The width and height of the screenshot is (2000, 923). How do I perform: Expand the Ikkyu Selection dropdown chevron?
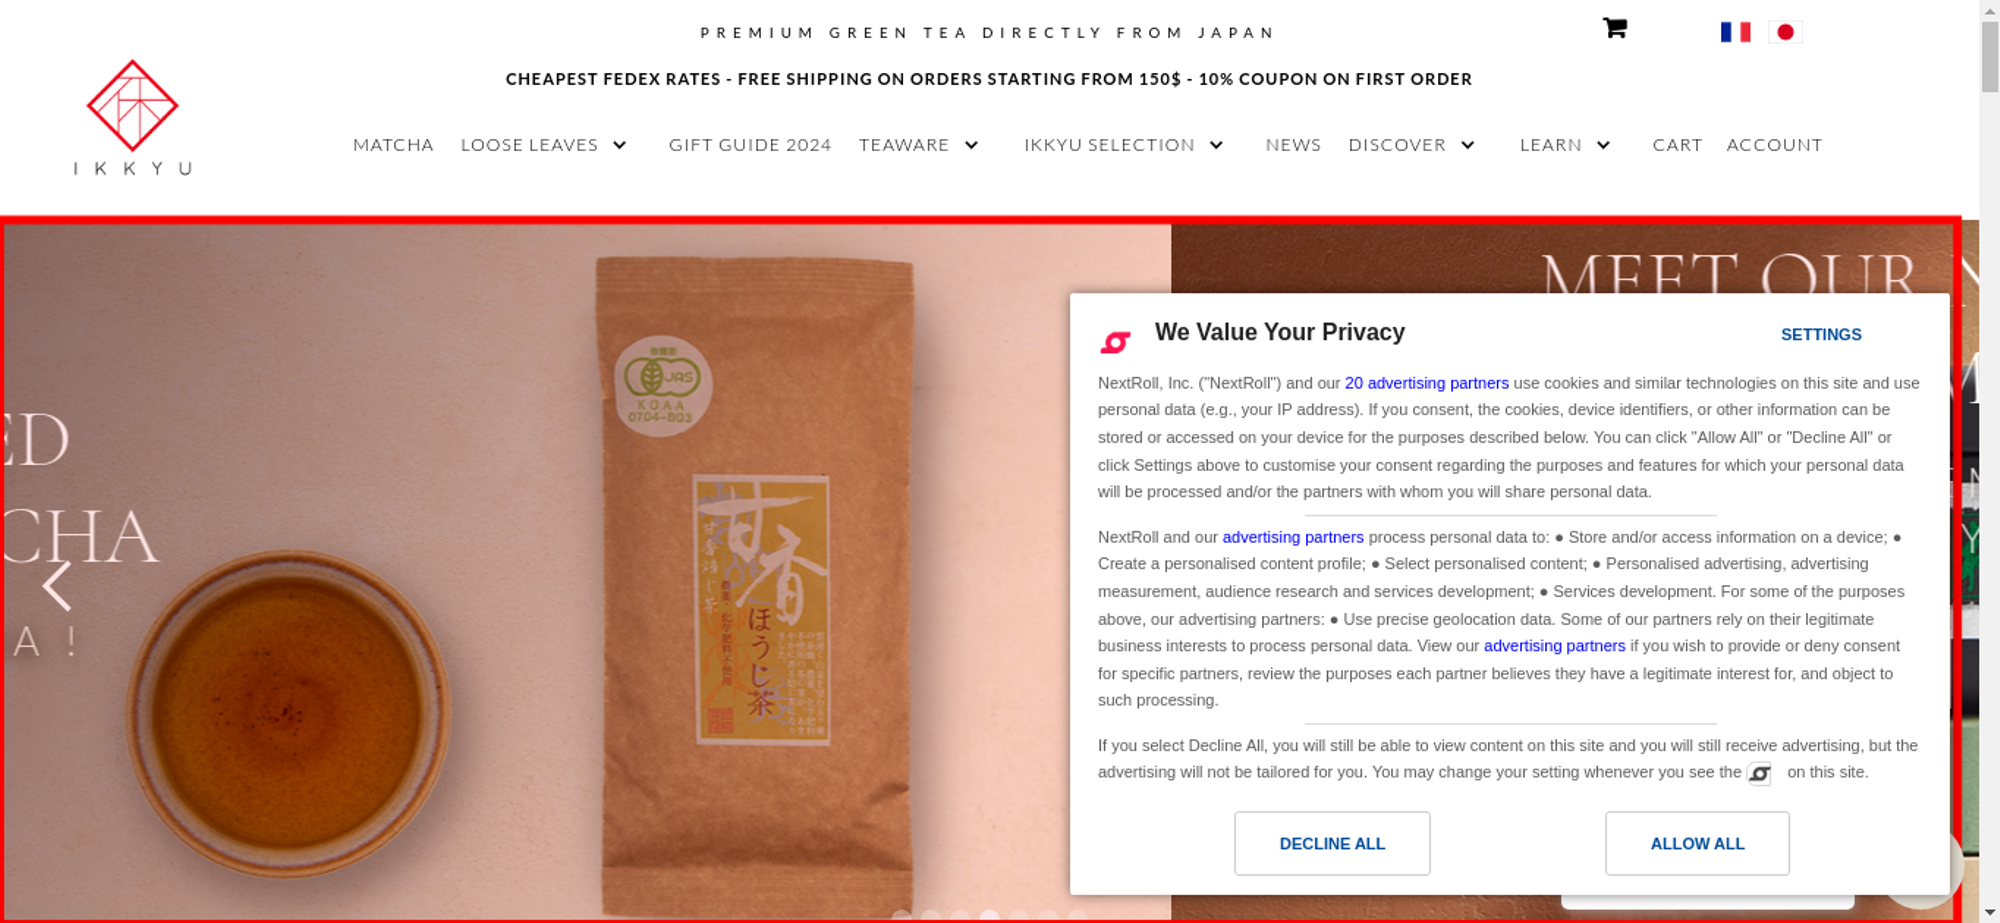point(1216,145)
